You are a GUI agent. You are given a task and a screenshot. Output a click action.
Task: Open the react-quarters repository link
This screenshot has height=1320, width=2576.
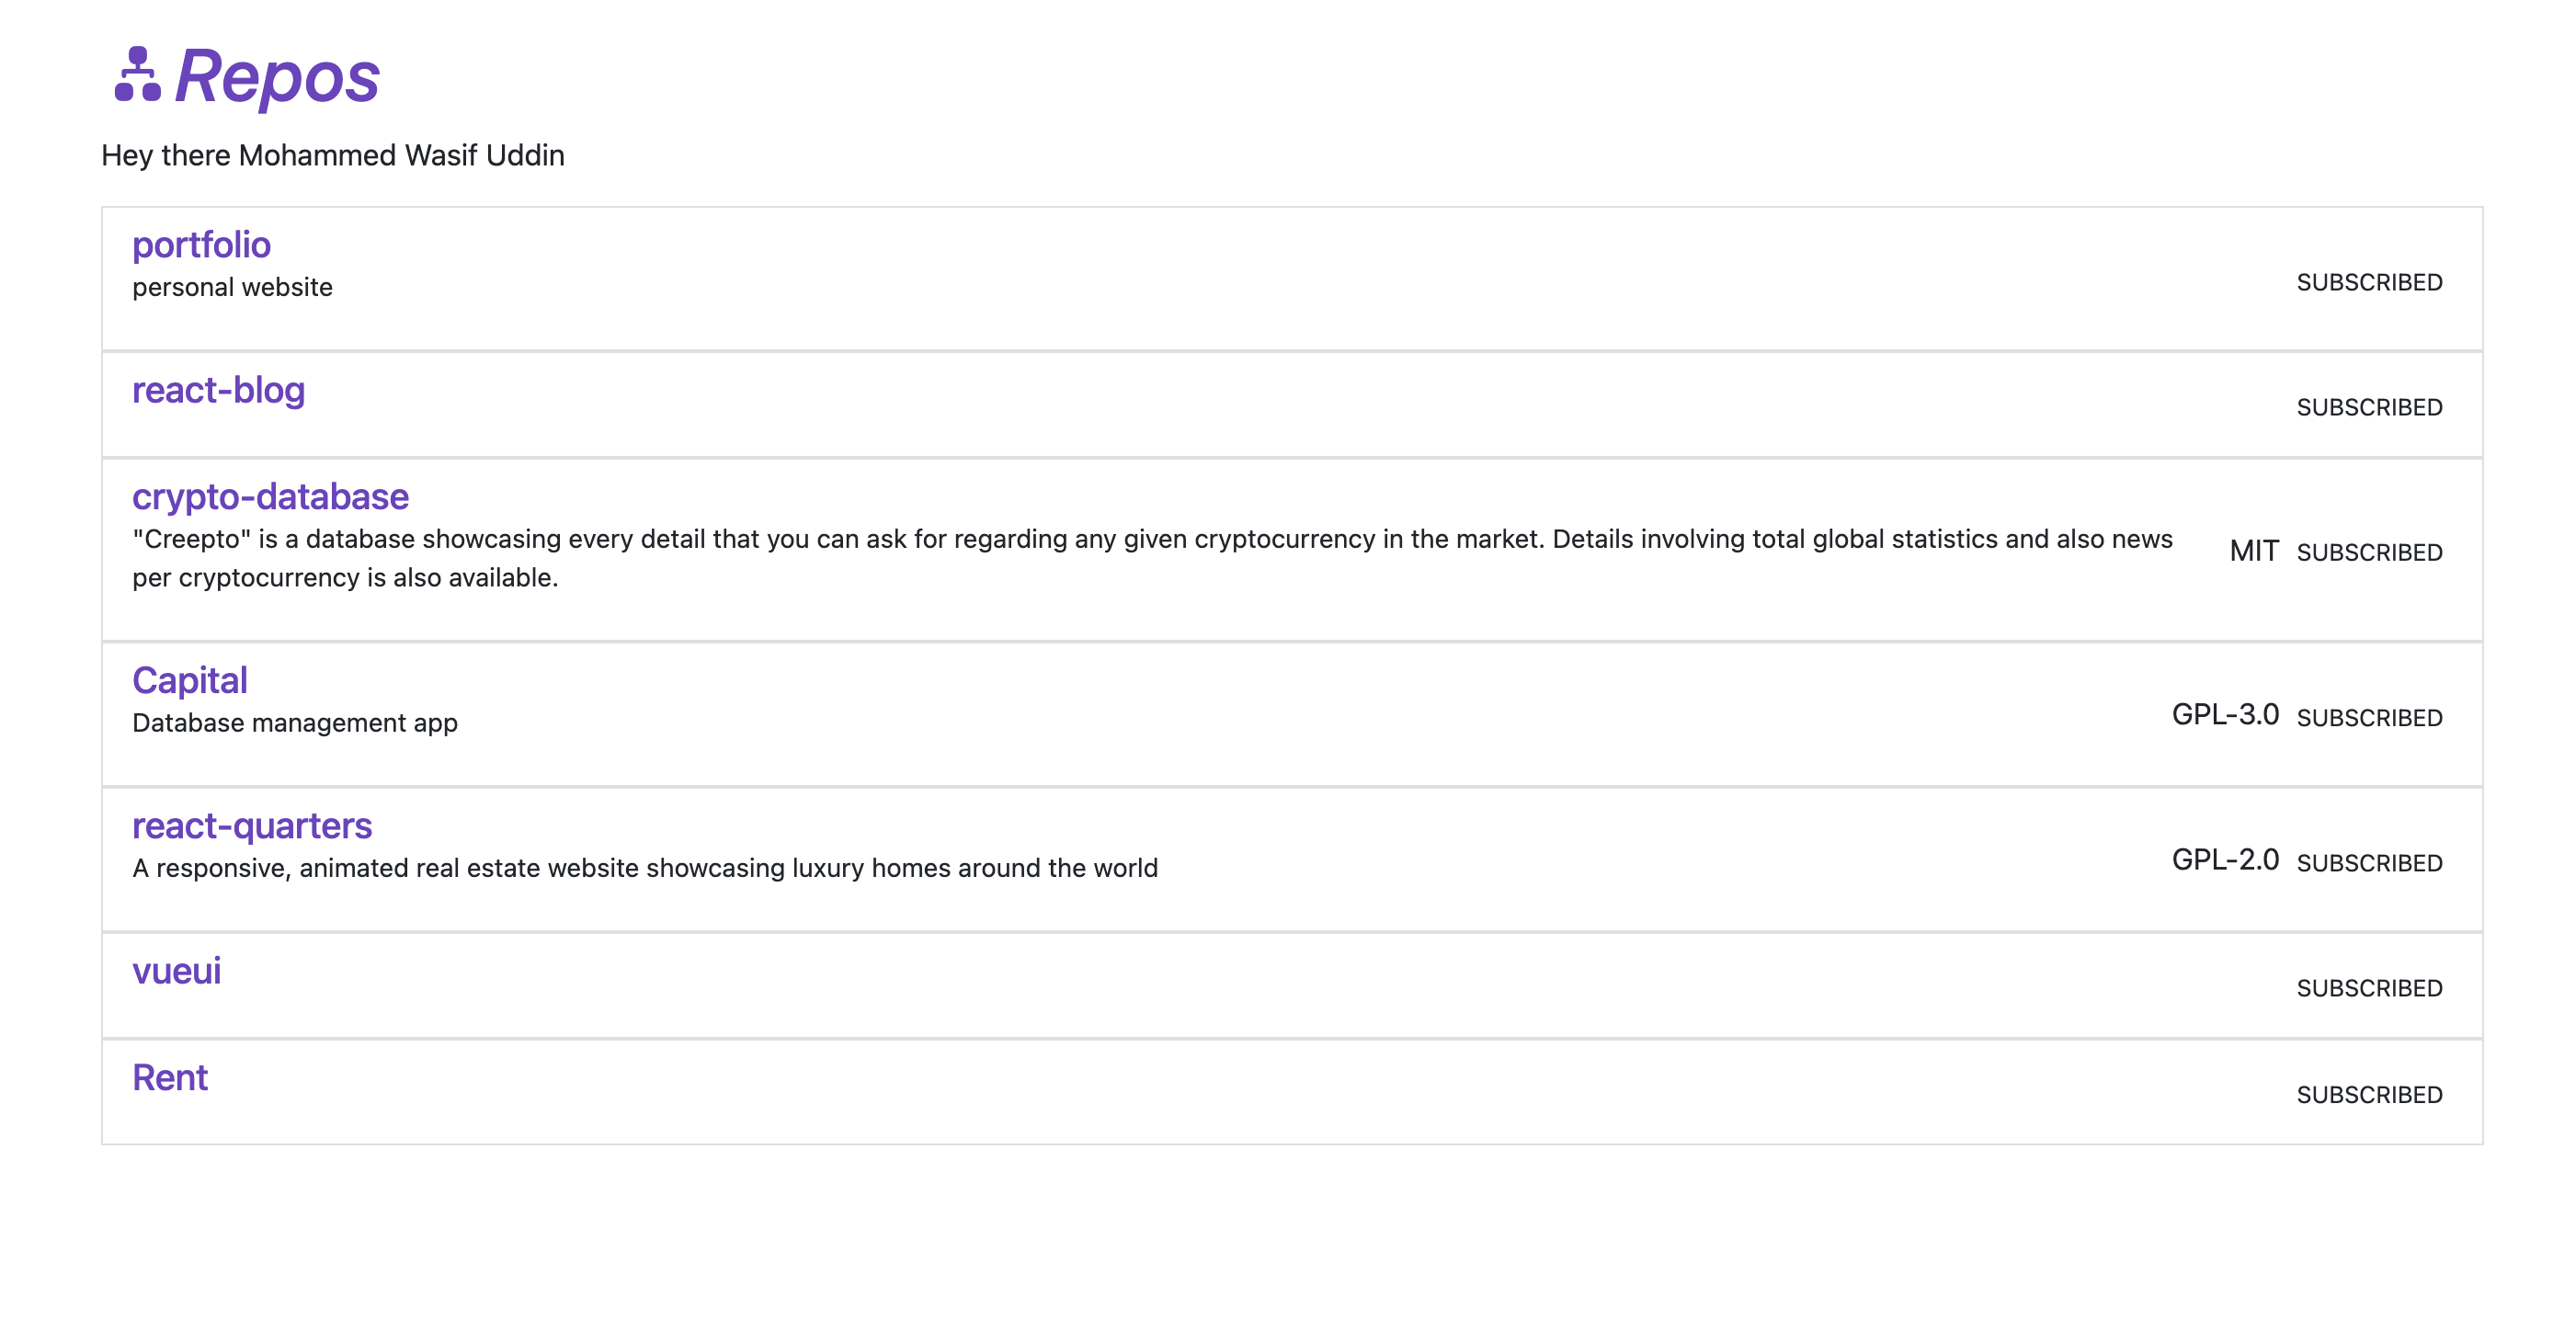click(252, 825)
